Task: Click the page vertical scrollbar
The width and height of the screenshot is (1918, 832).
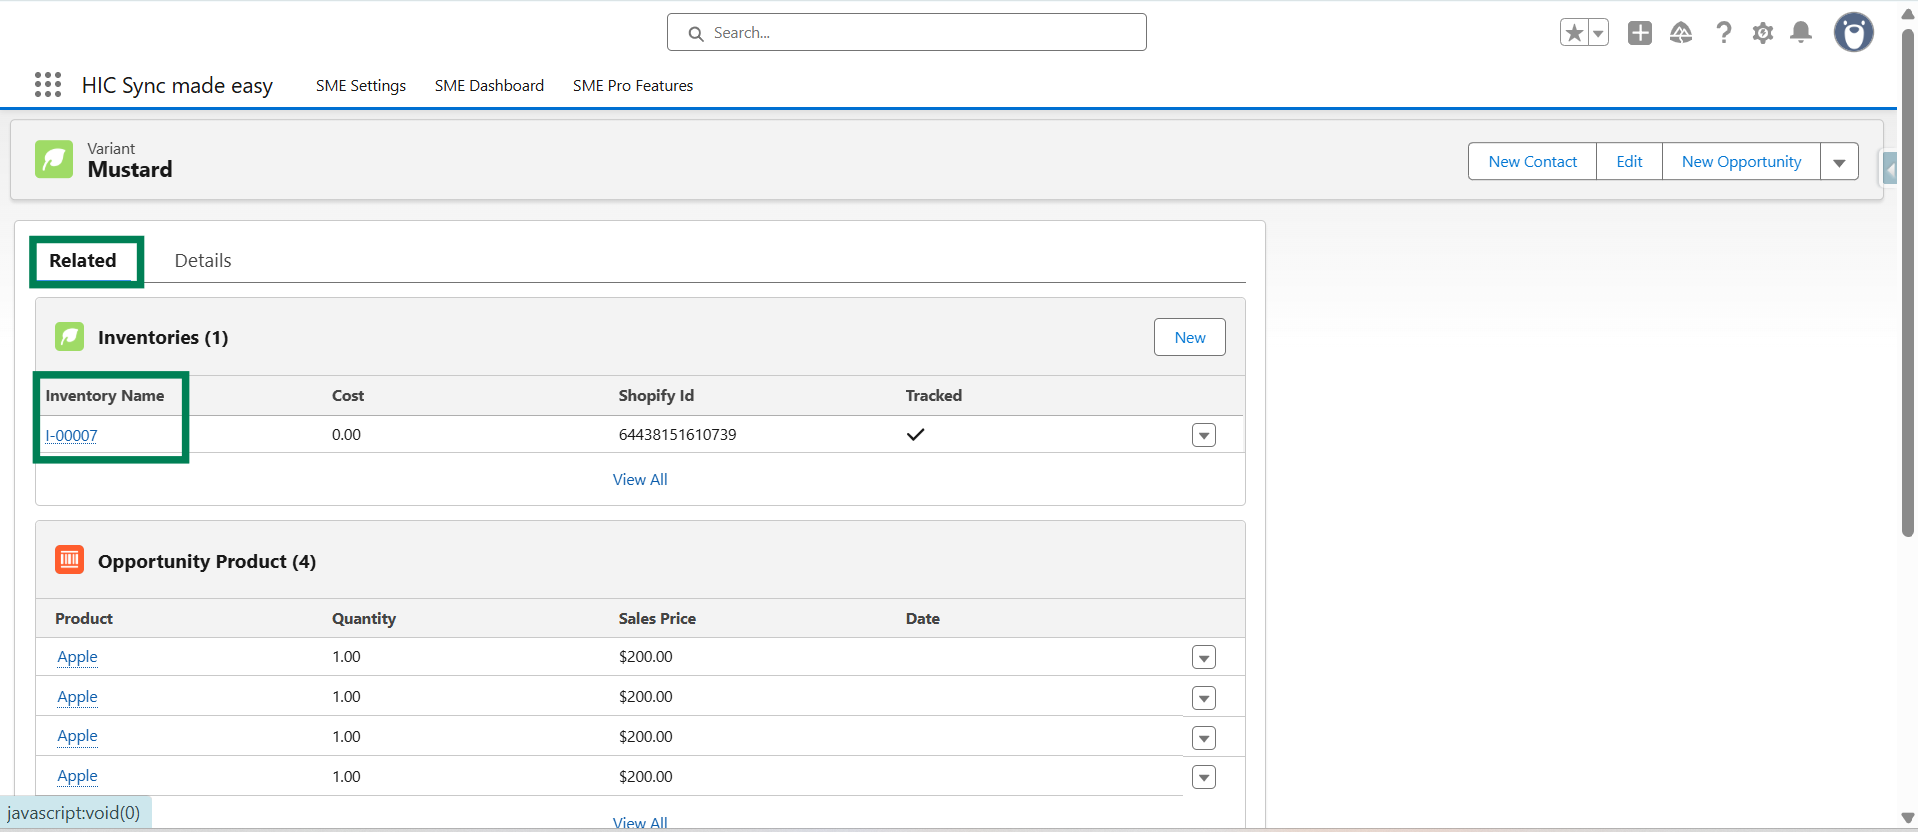Action: point(1907,280)
